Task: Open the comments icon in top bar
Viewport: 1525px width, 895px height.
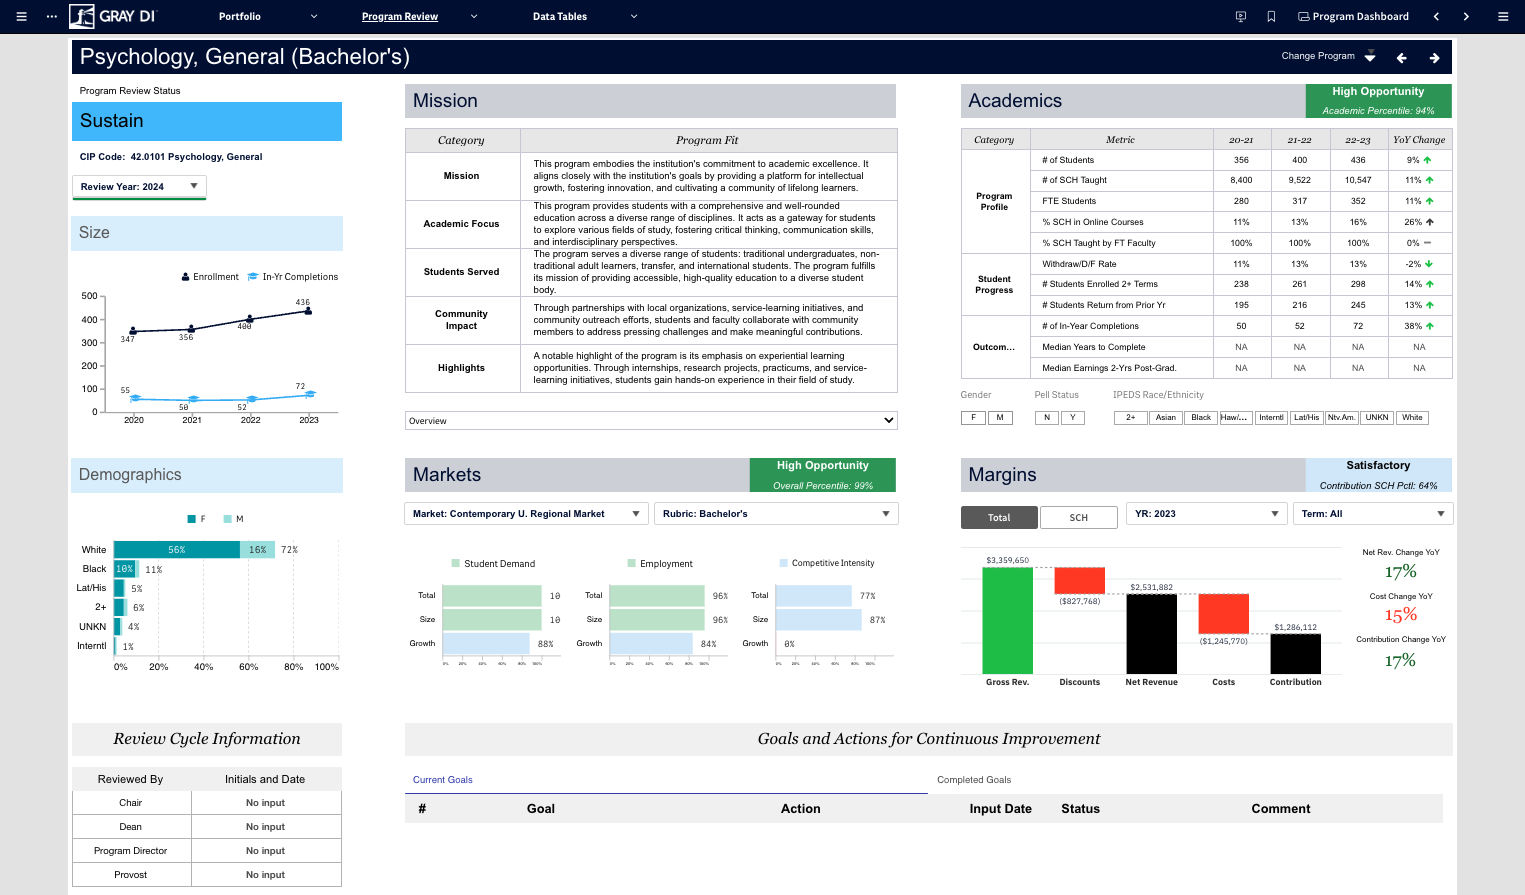Action: (1241, 17)
